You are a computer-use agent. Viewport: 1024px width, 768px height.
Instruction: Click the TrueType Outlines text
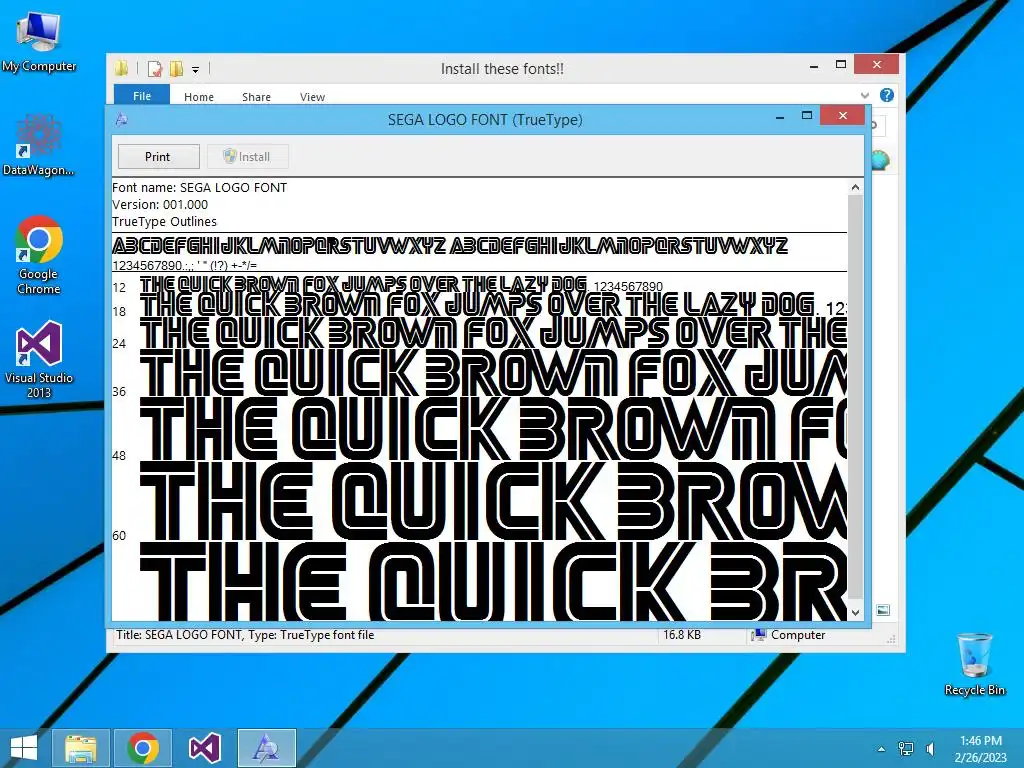pos(165,221)
